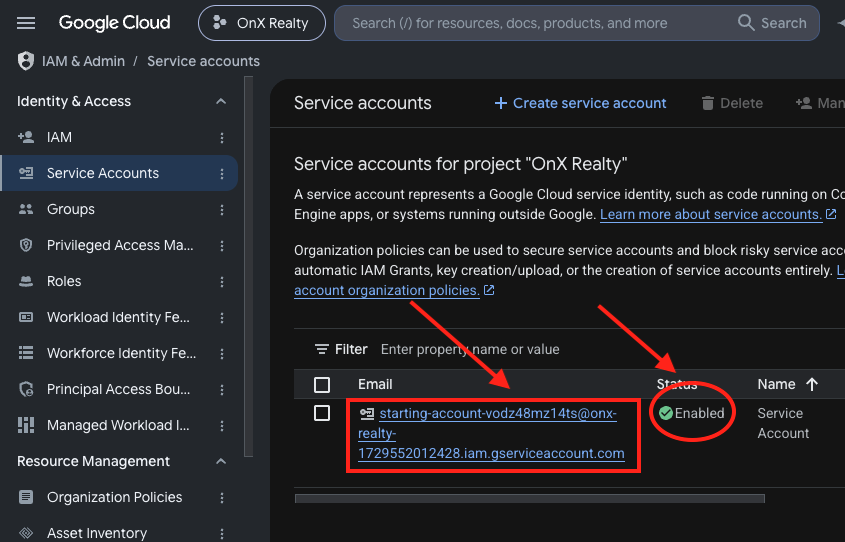Image resolution: width=845 pixels, height=542 pixels.
Task: Click the Enabled status cell
Action: 691,413
